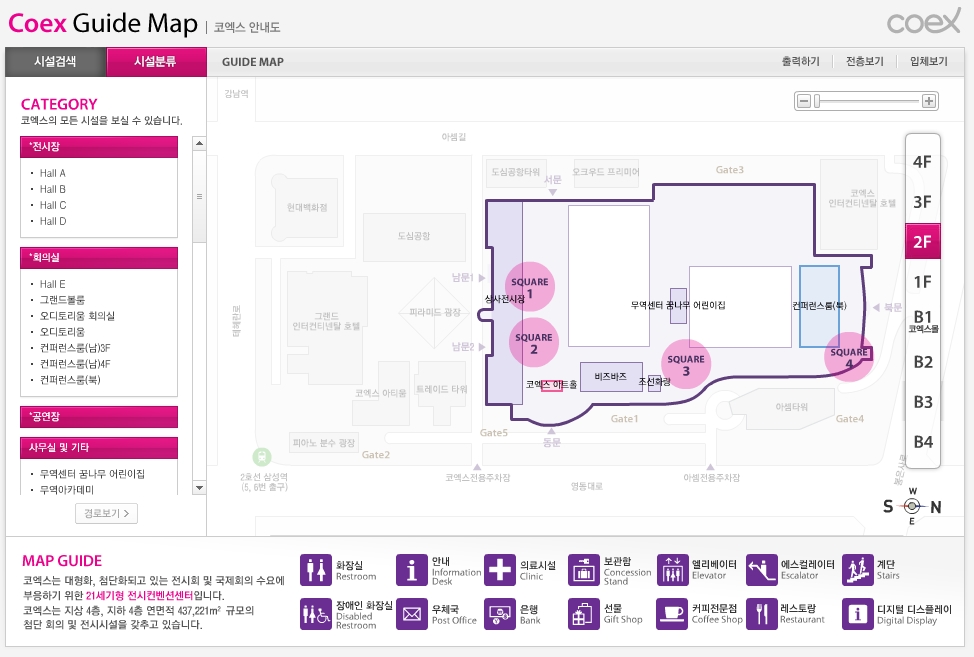
Task: Select Hall A in the list
Action: (x=53, y=173)
